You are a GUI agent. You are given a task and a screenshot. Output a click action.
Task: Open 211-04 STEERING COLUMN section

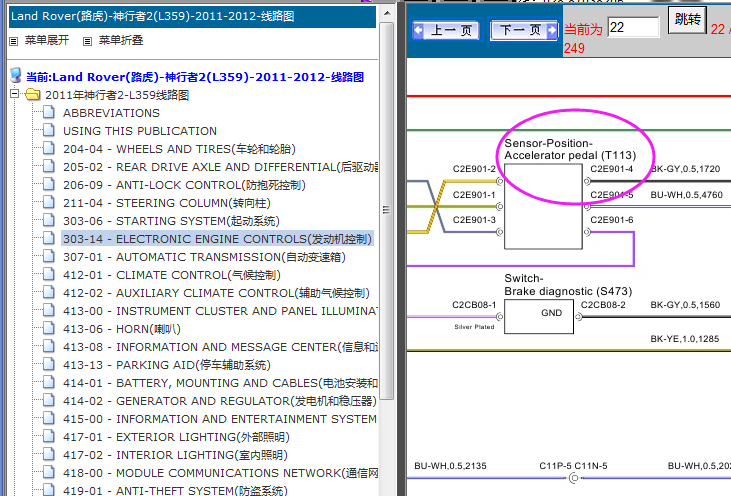point(167,203)
